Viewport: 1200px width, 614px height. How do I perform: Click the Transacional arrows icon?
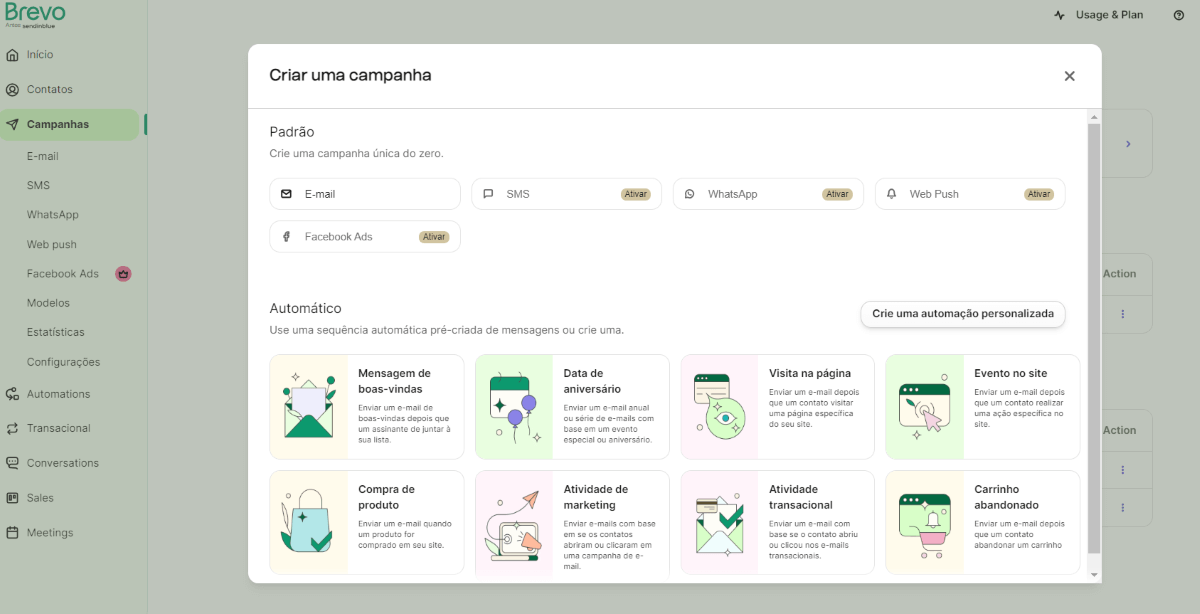tap(12, 428)
